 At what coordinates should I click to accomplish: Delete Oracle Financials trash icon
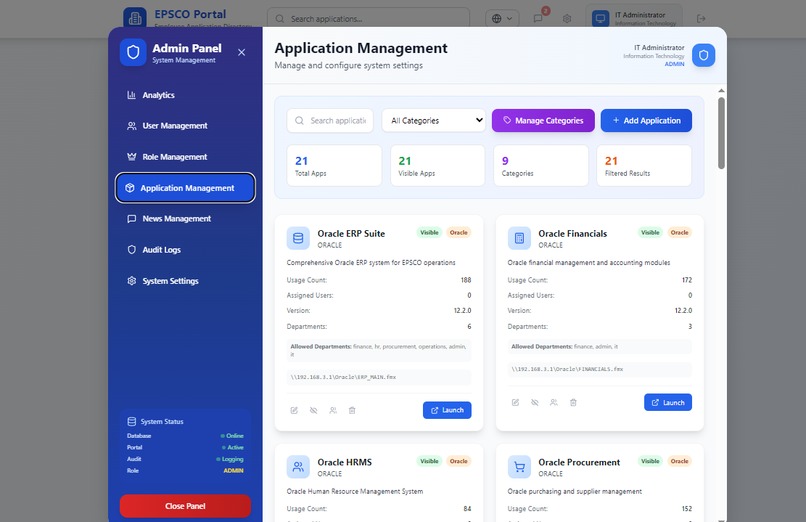(573, 402)
